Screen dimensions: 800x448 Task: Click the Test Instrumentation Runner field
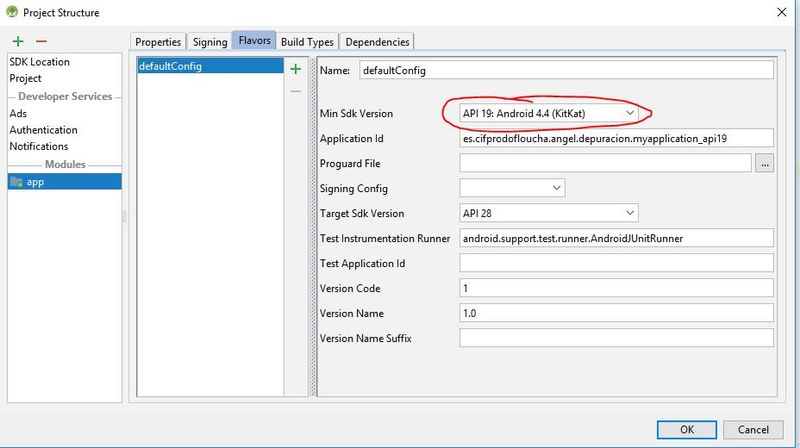point(616,238)
